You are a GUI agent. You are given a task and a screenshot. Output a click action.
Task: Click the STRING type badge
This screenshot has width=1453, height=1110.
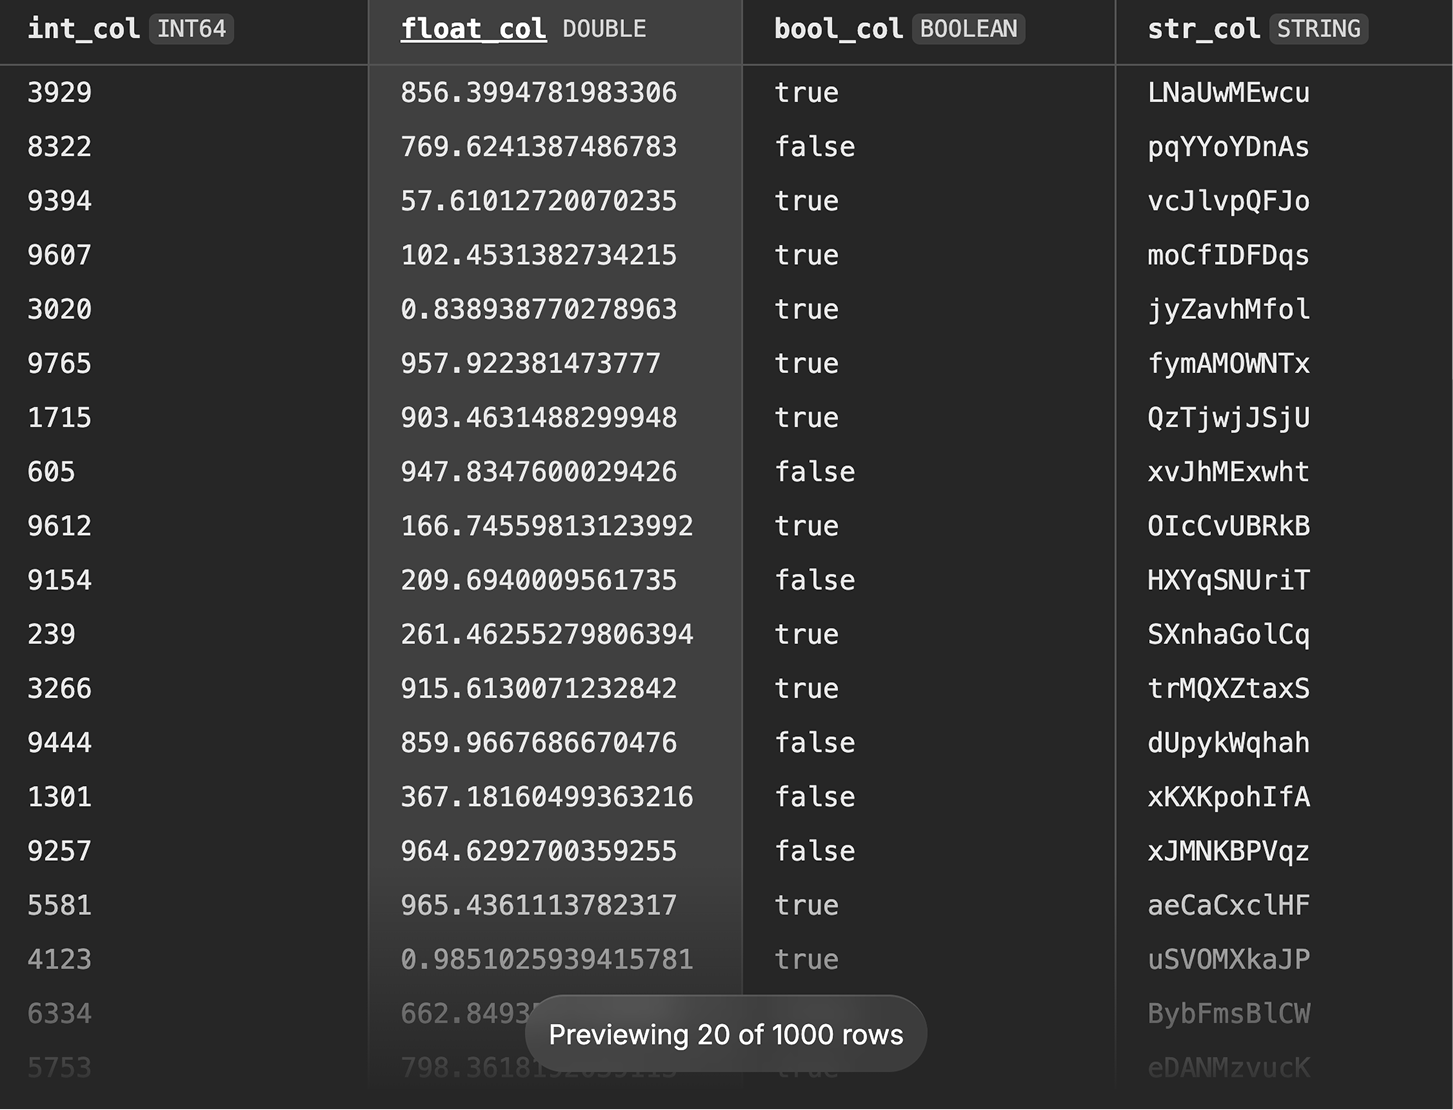tap(1318, 29)
